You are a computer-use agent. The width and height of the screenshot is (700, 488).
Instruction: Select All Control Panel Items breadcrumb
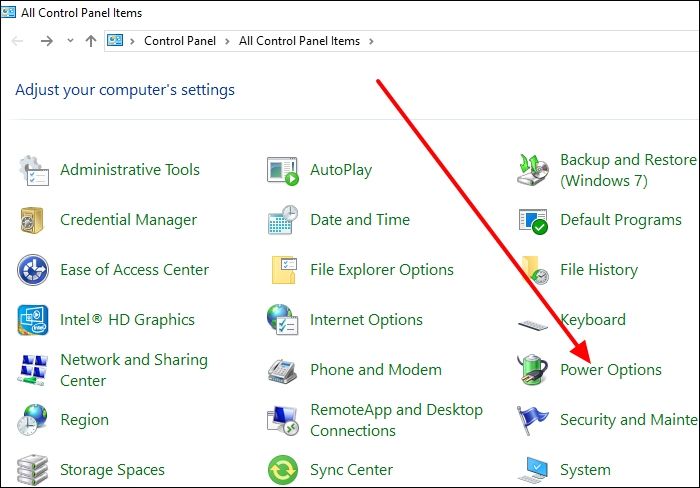point(300,41)
